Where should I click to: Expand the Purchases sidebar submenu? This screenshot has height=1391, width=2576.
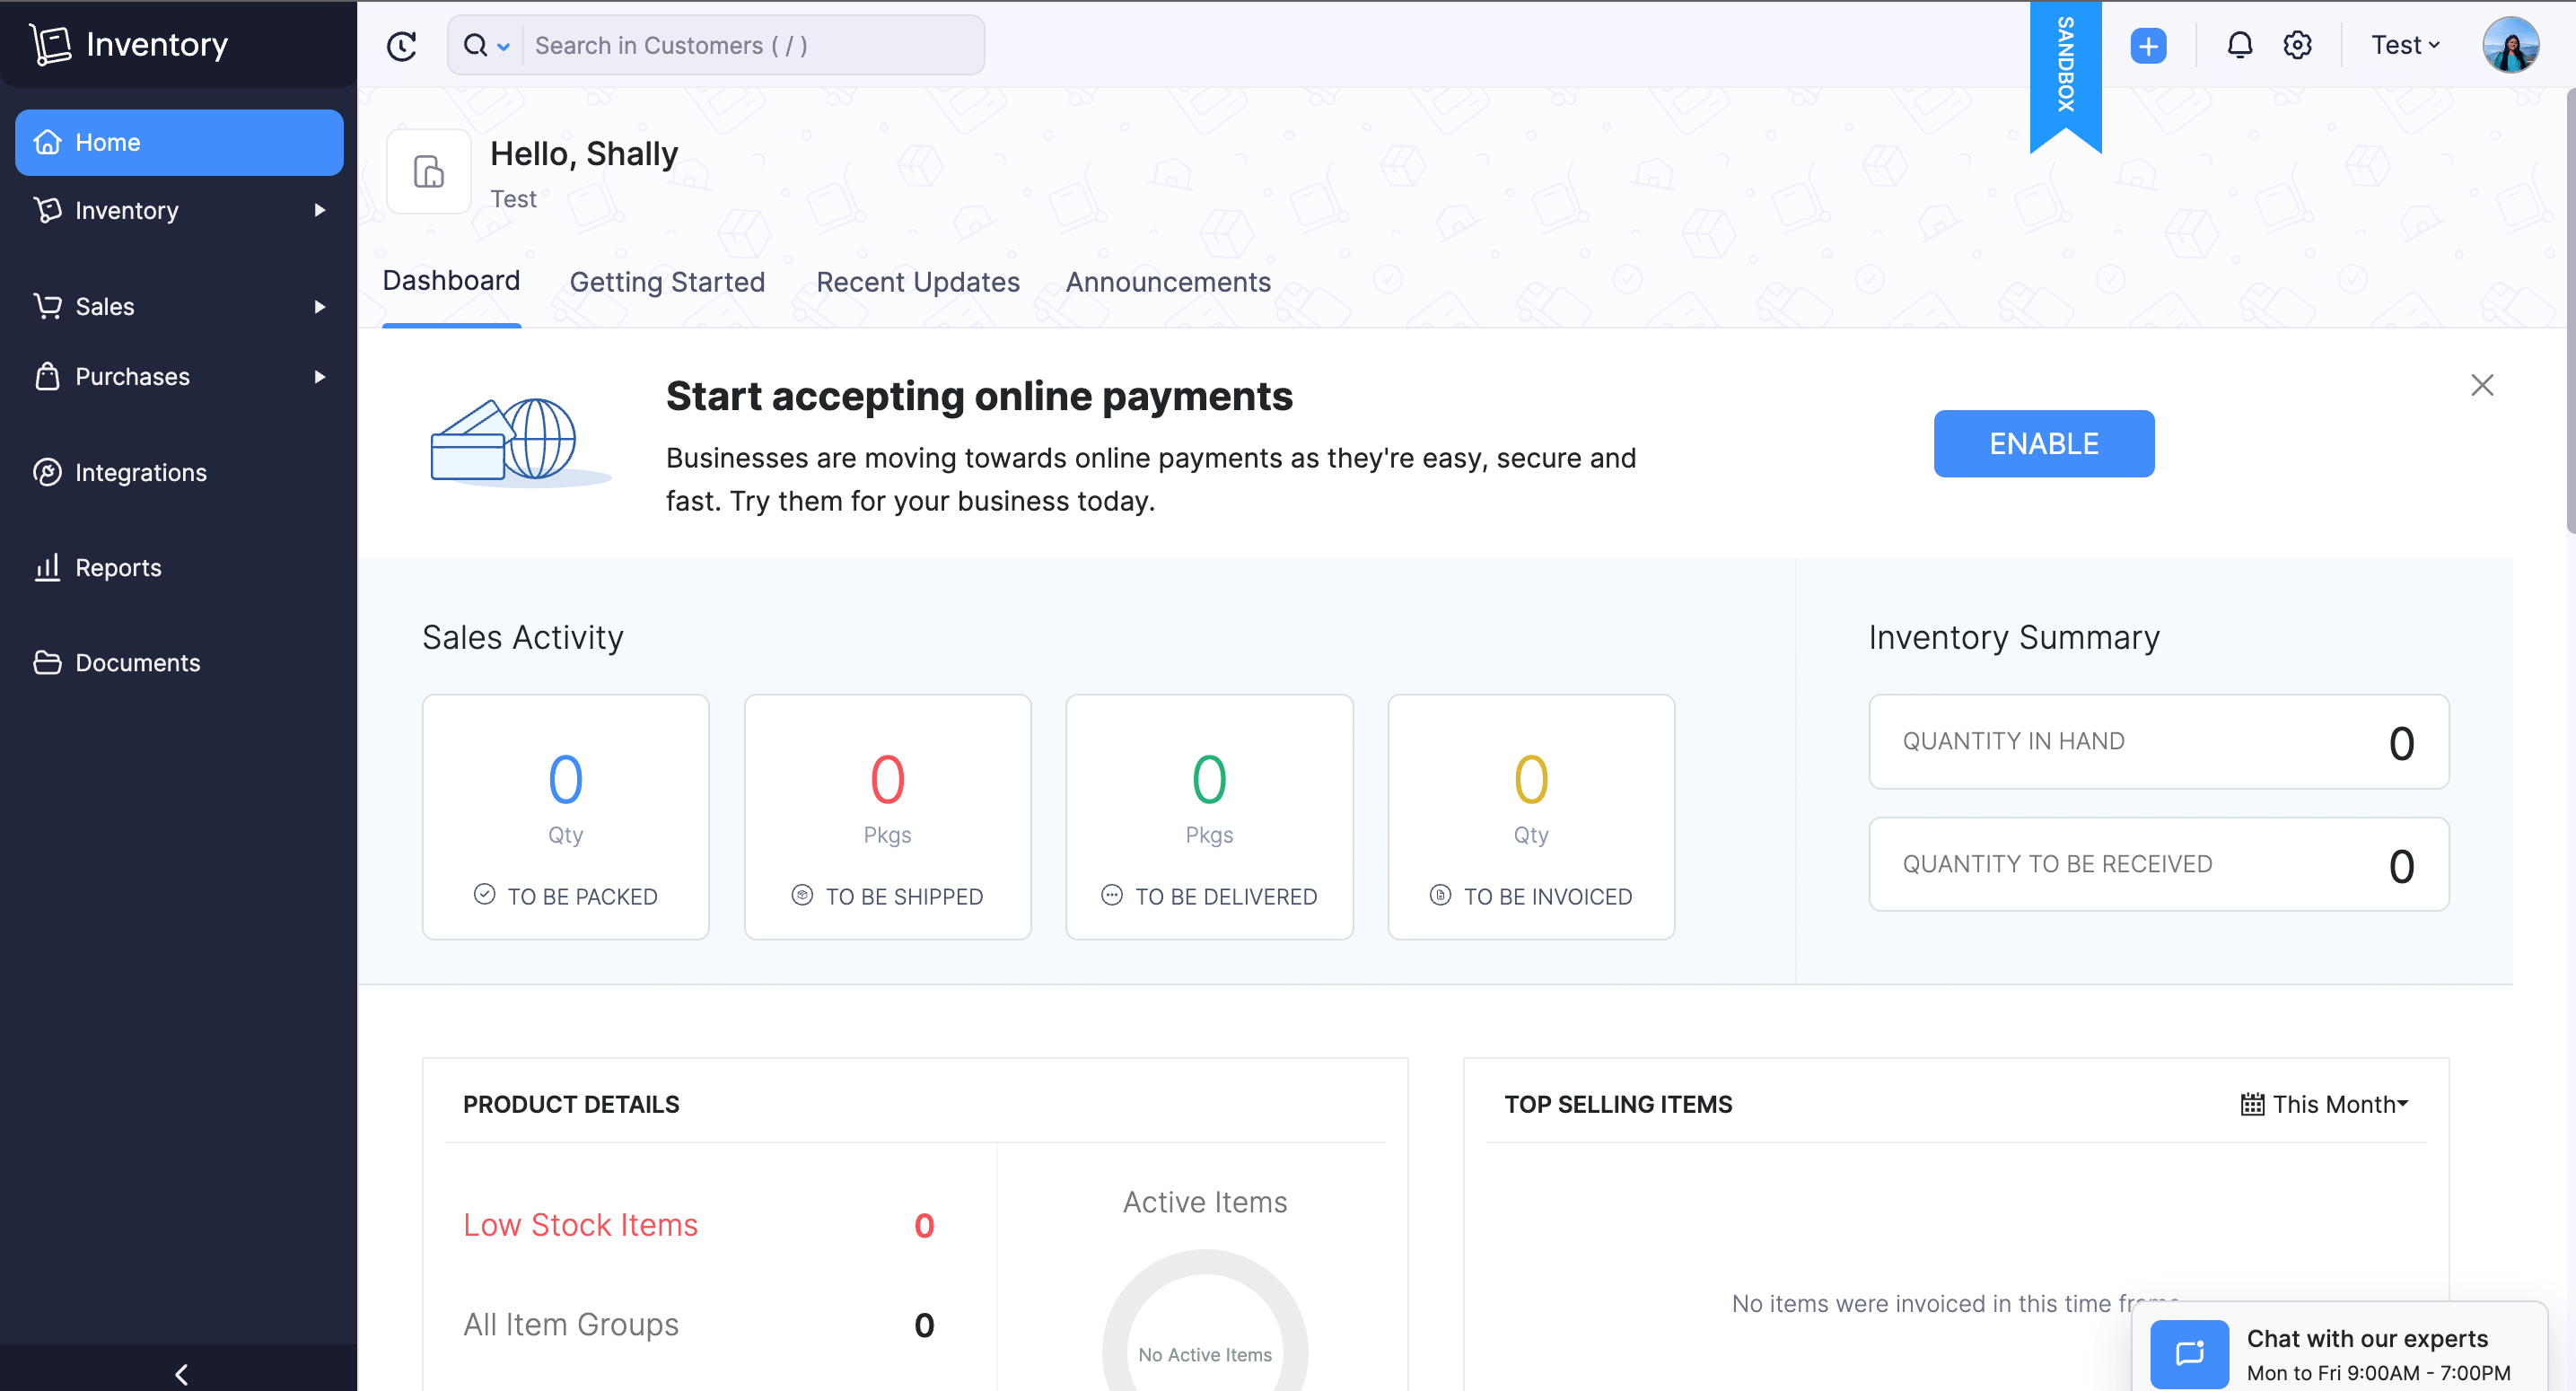pos(320,376)
